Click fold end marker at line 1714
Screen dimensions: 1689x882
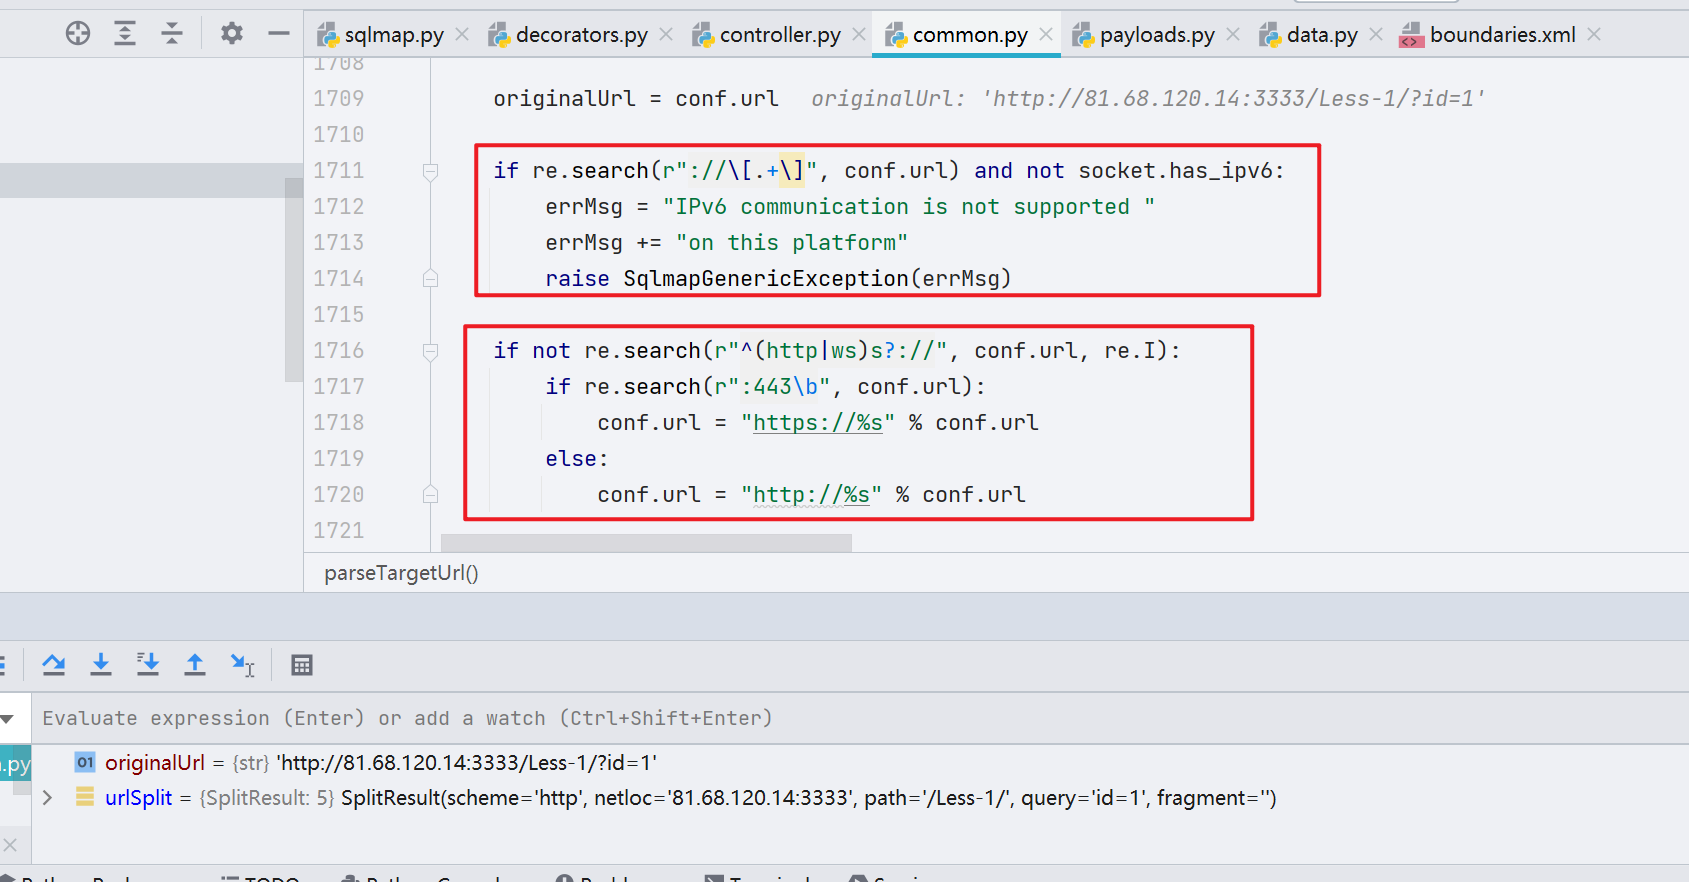click(x=430, y=279)
